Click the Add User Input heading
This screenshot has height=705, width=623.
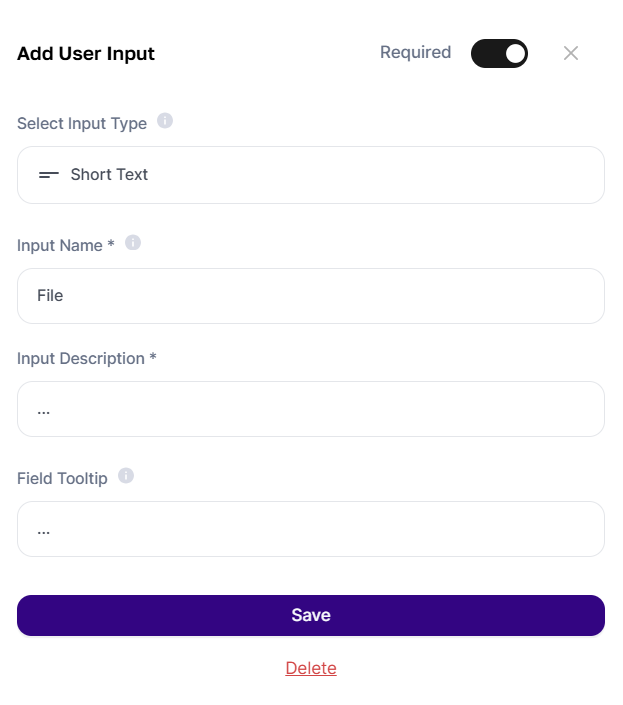pyautogui.click(x=86, y=54)
